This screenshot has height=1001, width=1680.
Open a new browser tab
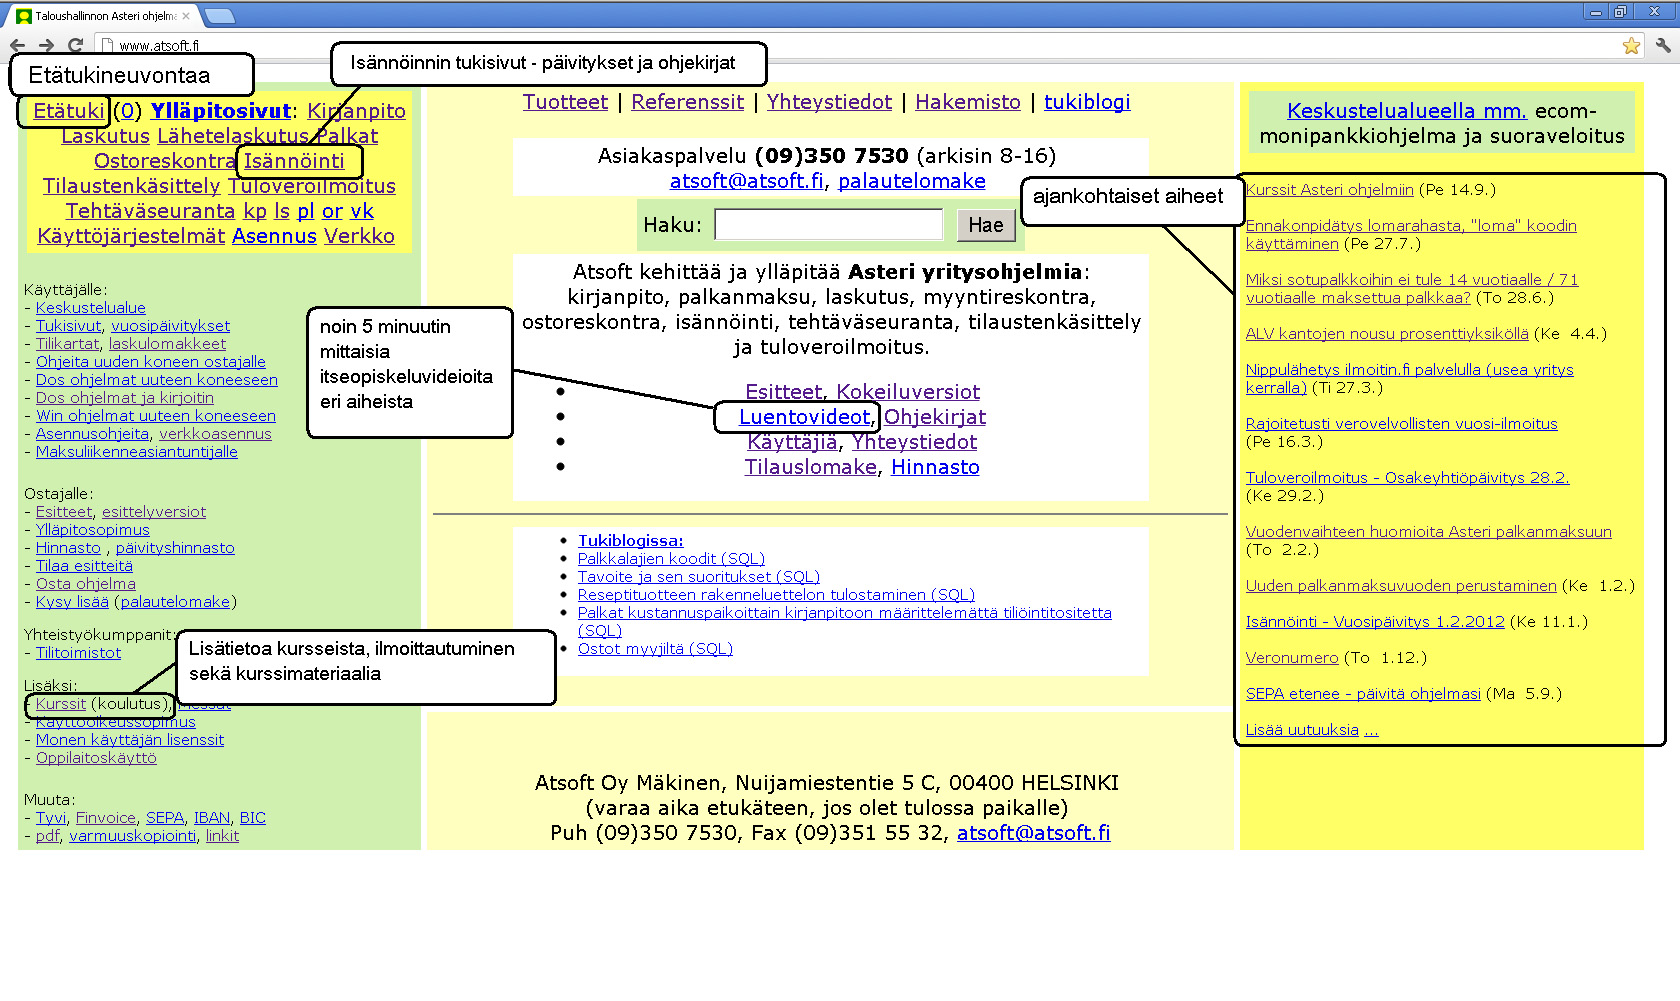coord(219,16)
